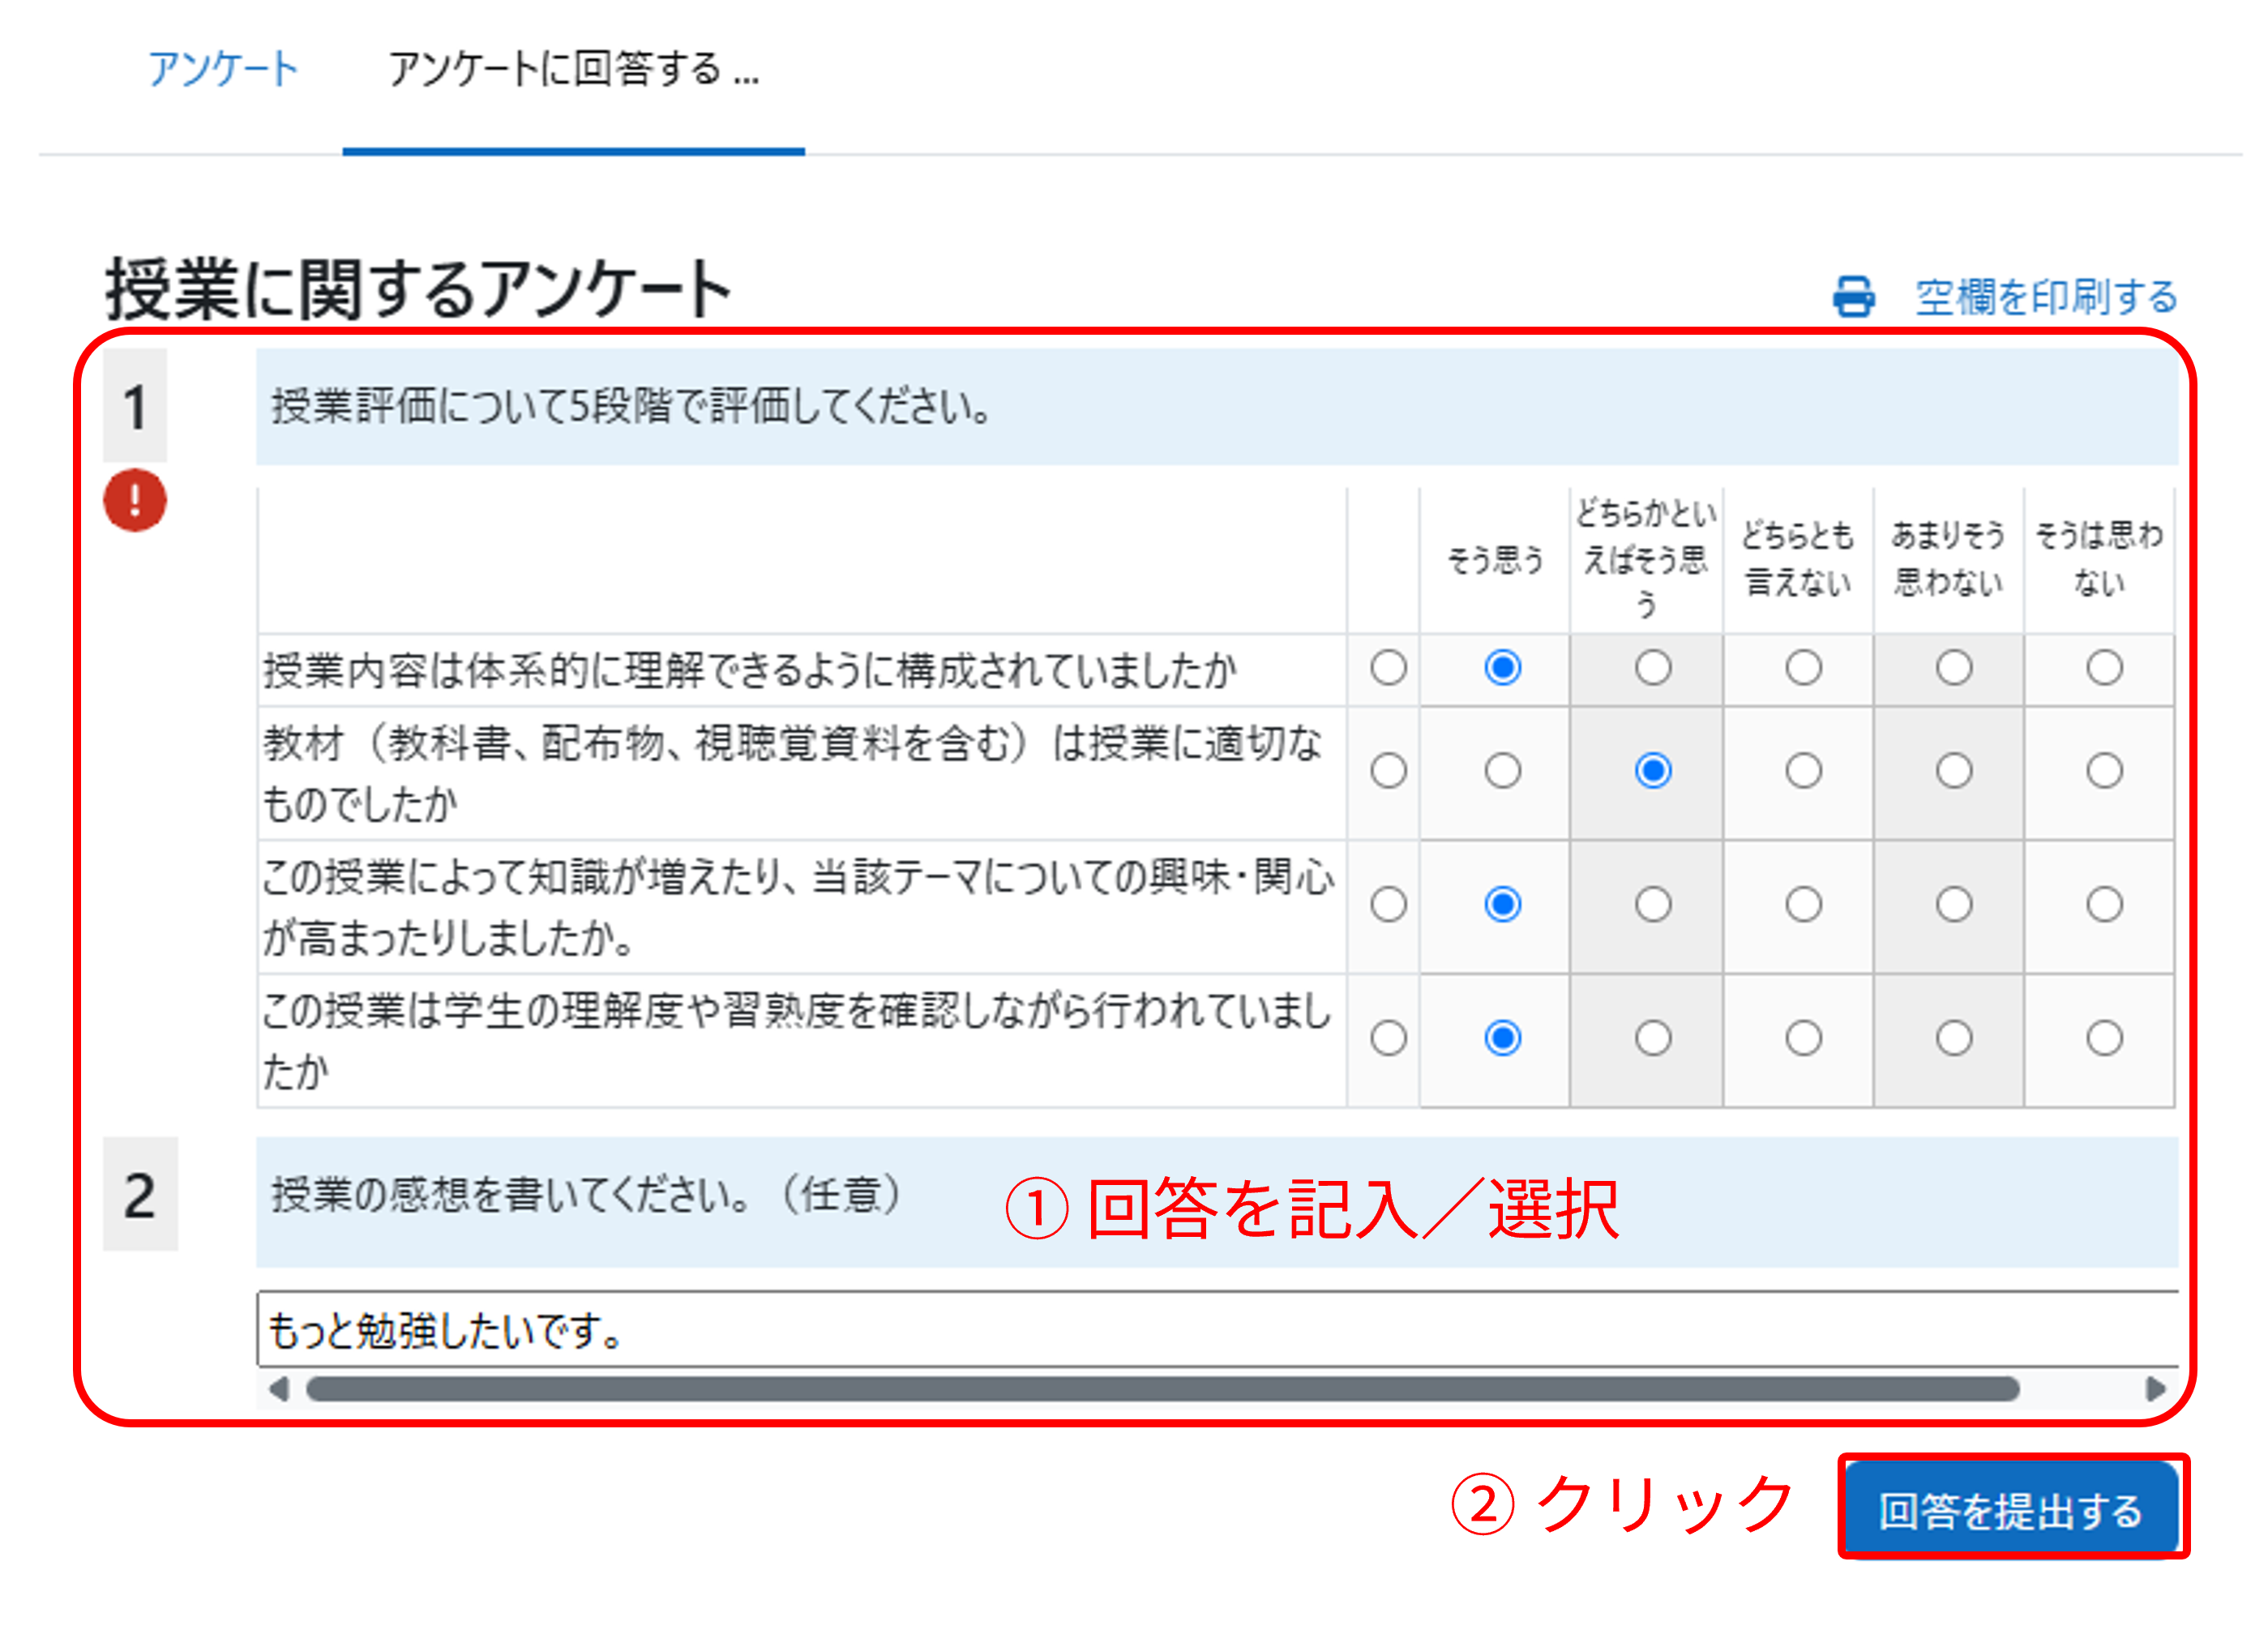Screen dimensions: 2268x1630
Task: Select the unlabeled first radio in 授業内容 row
Action: (x=1388, y=667)
